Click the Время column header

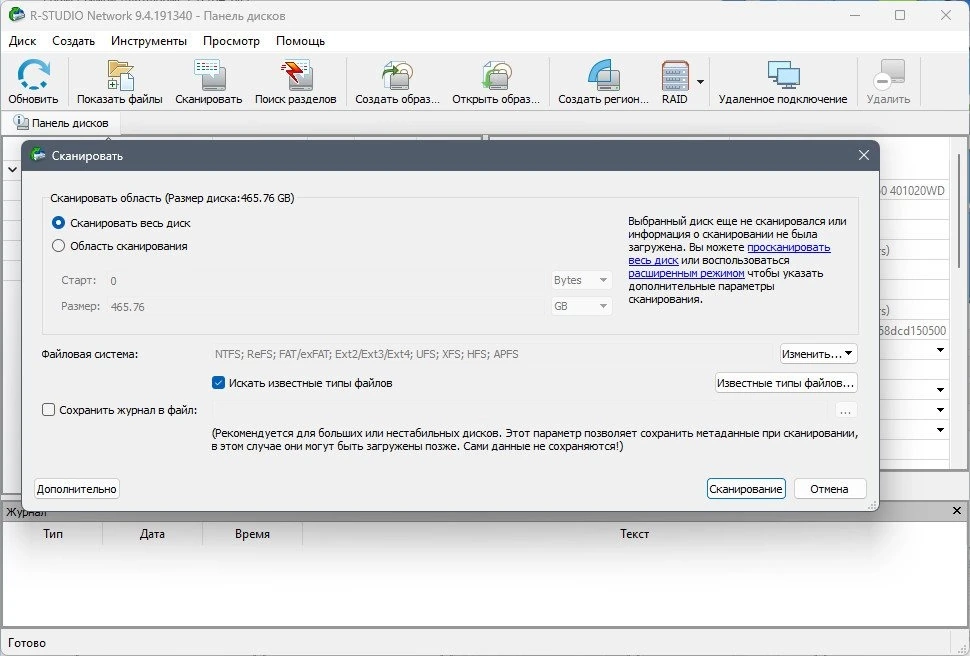pos(252,533)
